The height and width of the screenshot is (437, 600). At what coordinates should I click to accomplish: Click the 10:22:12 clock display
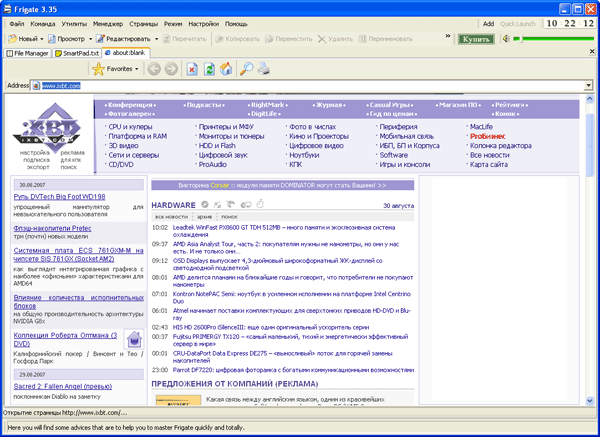pyautogui.click(x=570, y=23)
